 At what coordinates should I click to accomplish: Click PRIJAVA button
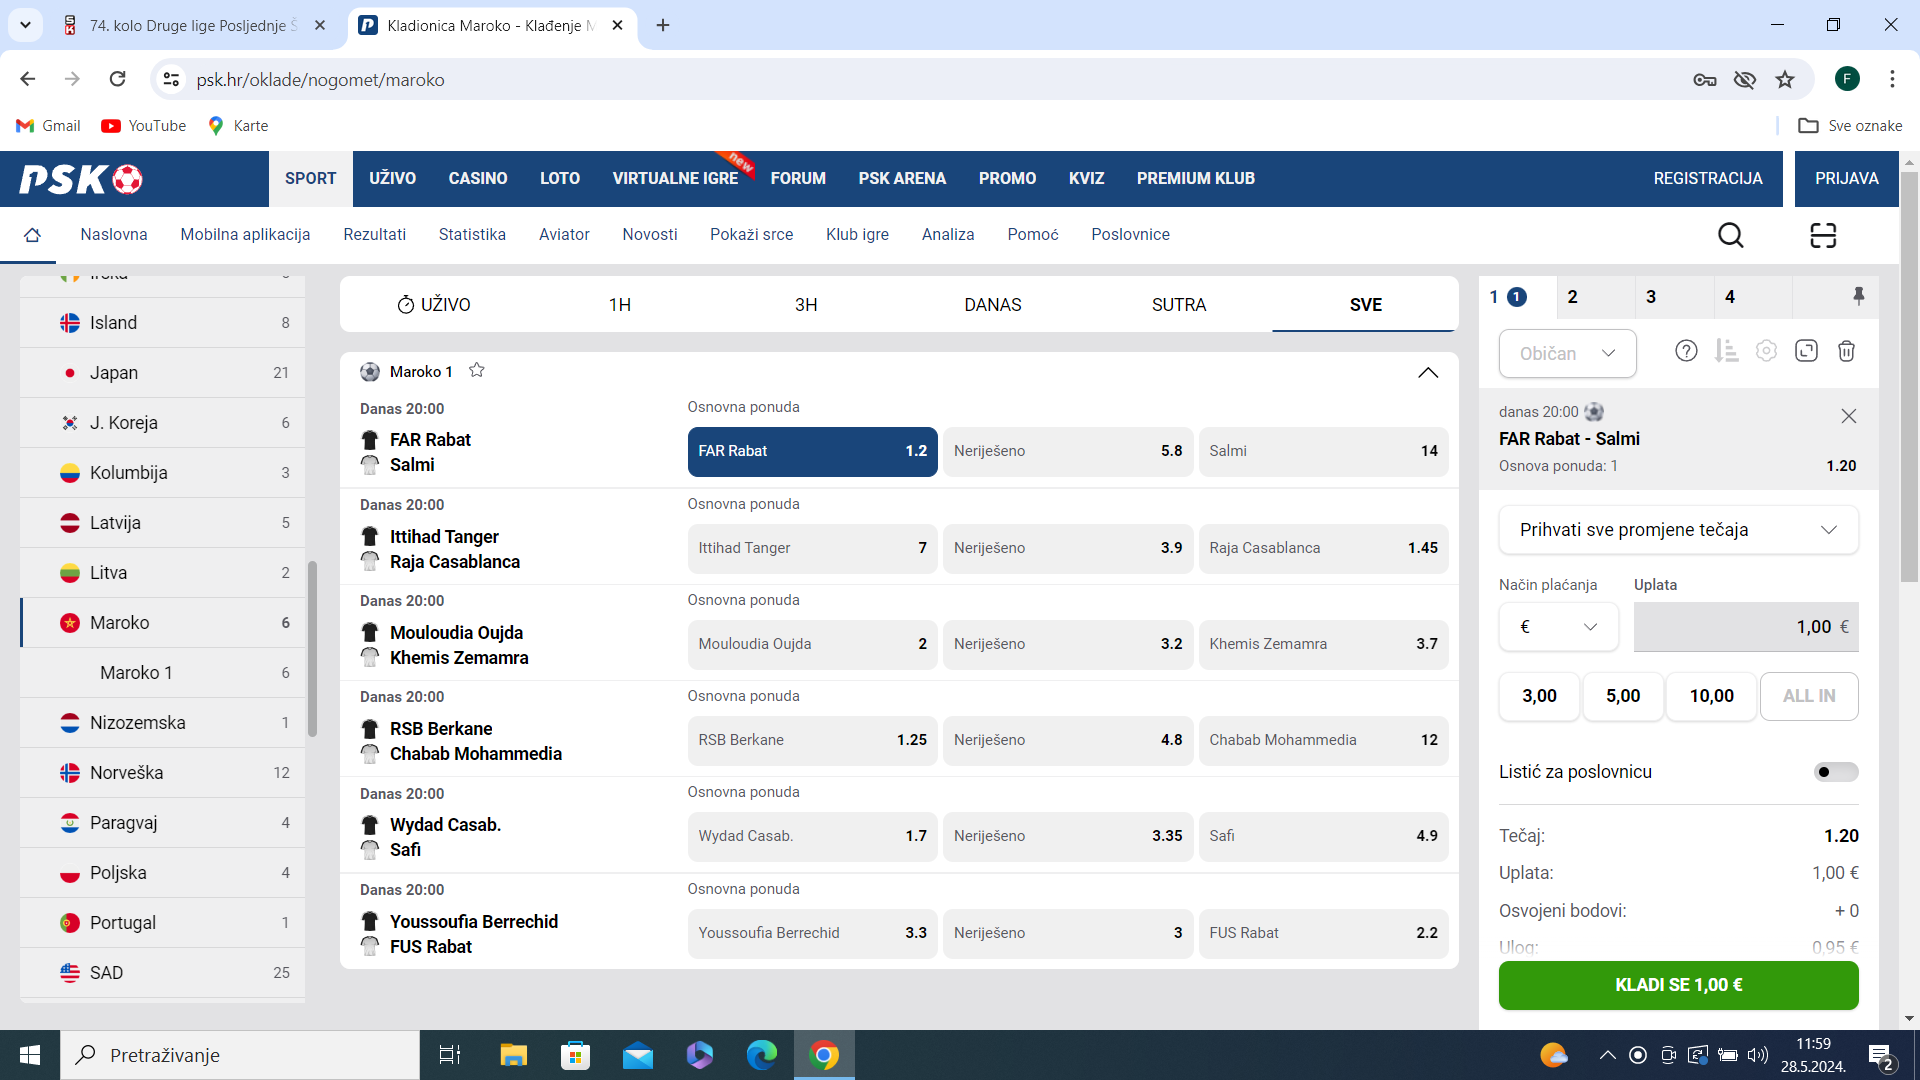(x=1846, y=179)
